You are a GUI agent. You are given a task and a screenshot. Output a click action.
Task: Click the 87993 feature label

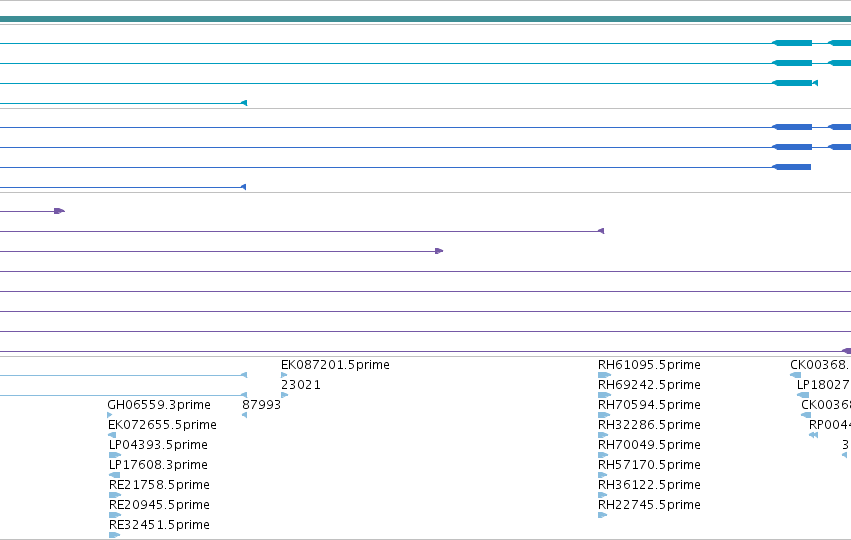click(261, 405)
